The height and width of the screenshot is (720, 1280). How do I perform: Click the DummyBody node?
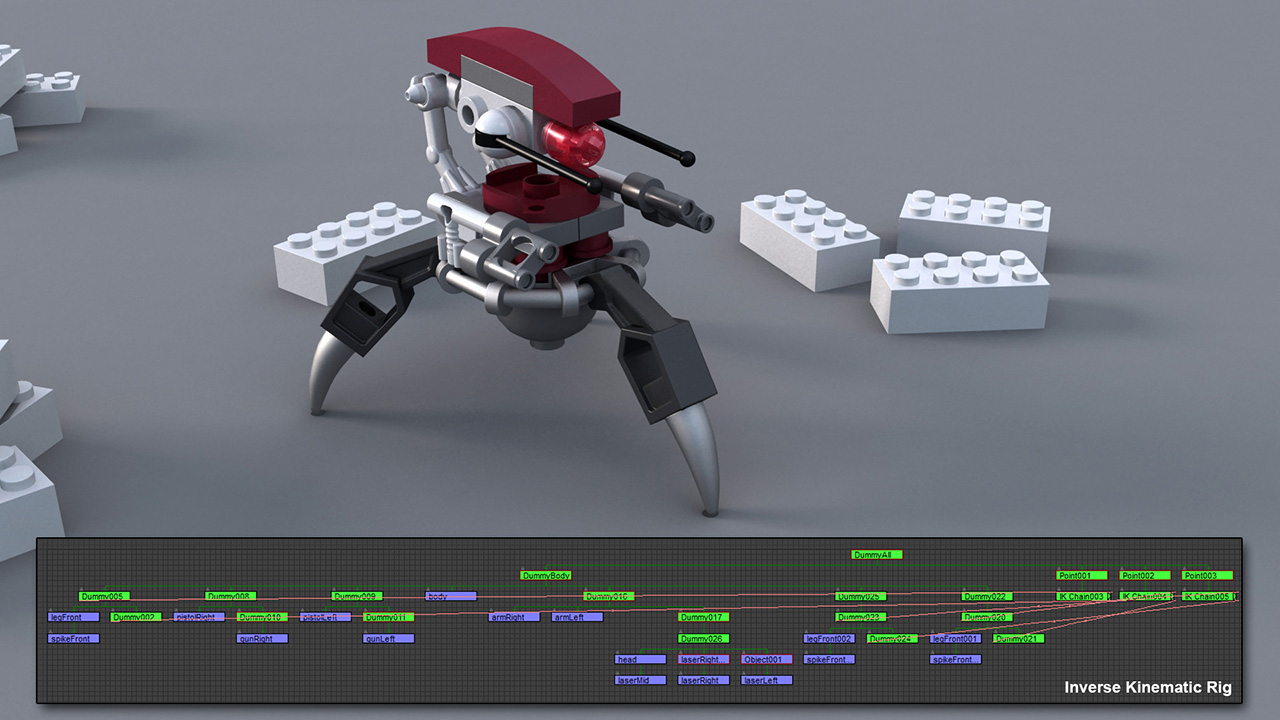point(546,576)
